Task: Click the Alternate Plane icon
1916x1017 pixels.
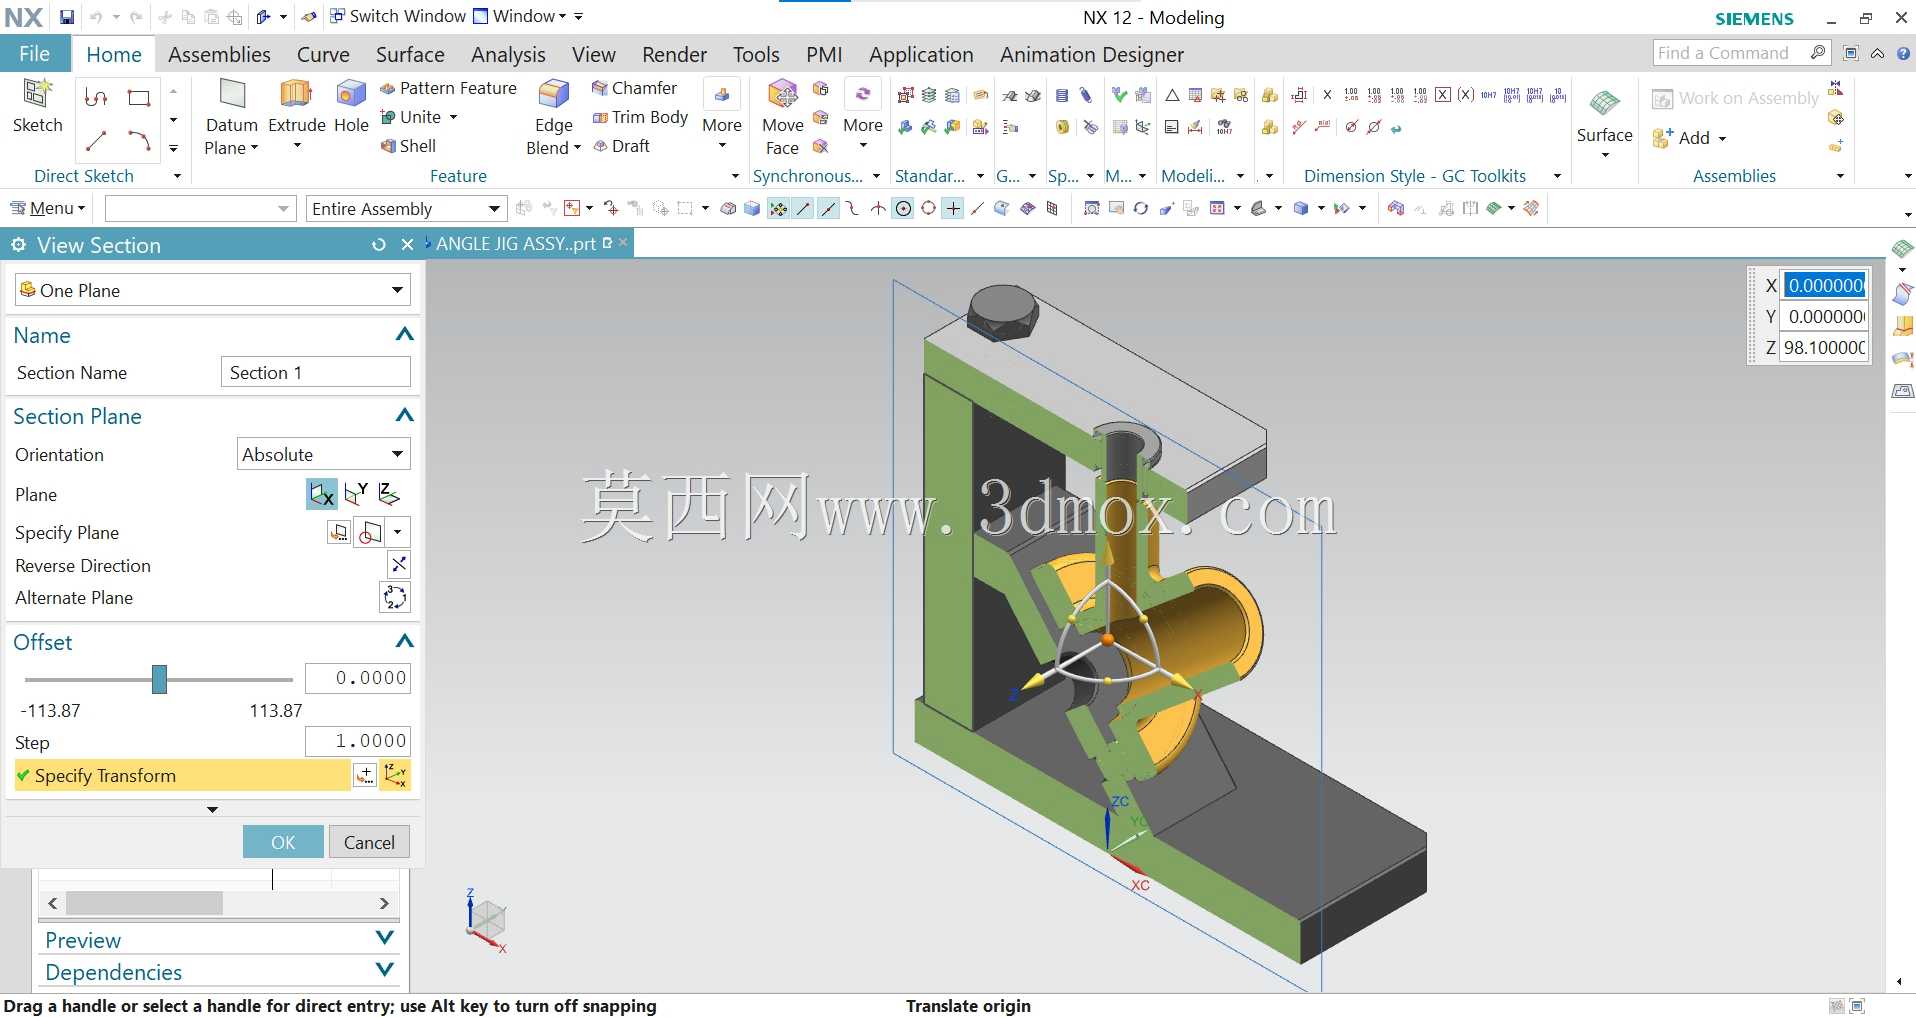Action: tap(395, 597)
